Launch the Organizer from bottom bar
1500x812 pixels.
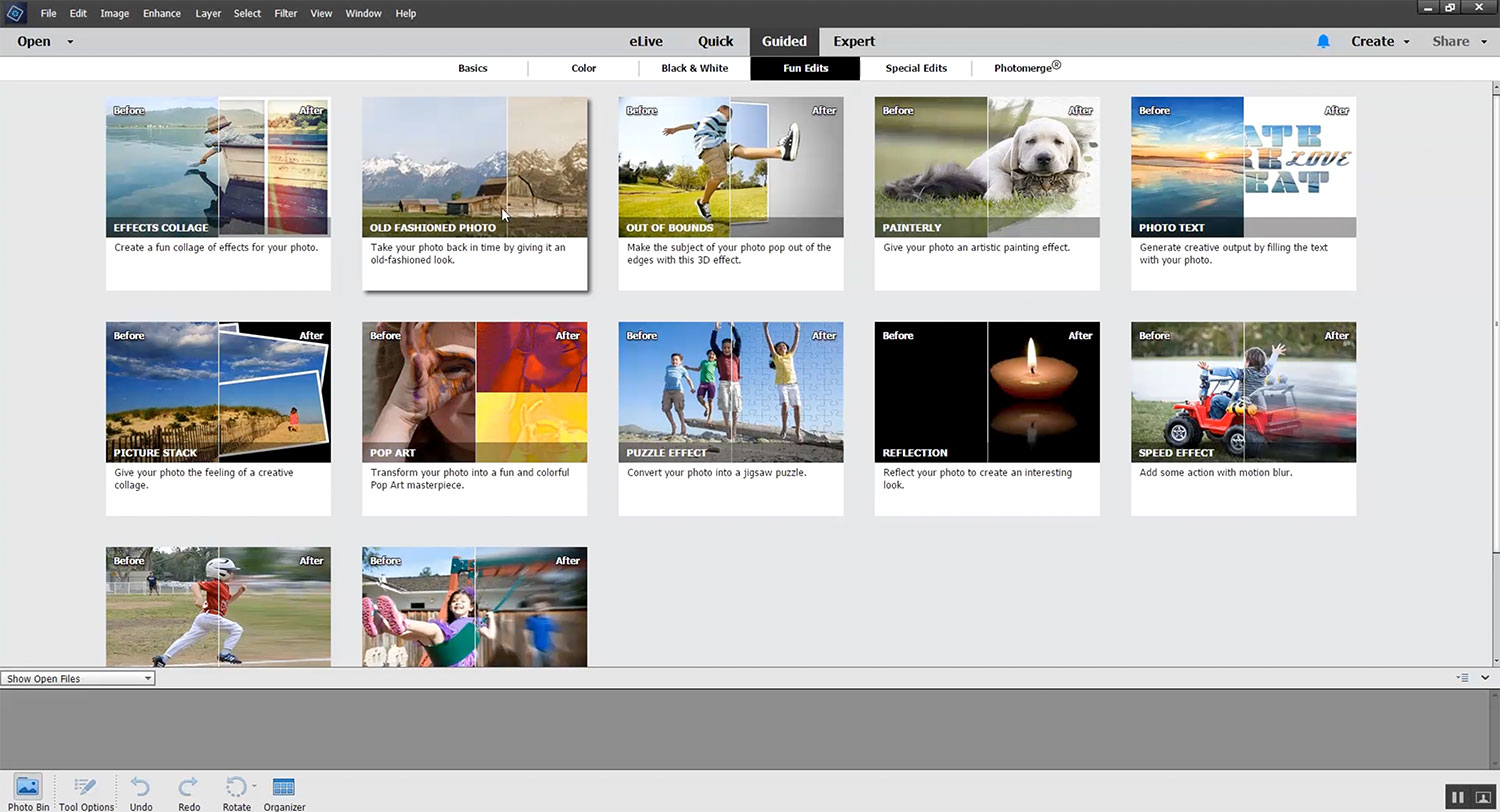pyautogui.click(x=284, y=789)
